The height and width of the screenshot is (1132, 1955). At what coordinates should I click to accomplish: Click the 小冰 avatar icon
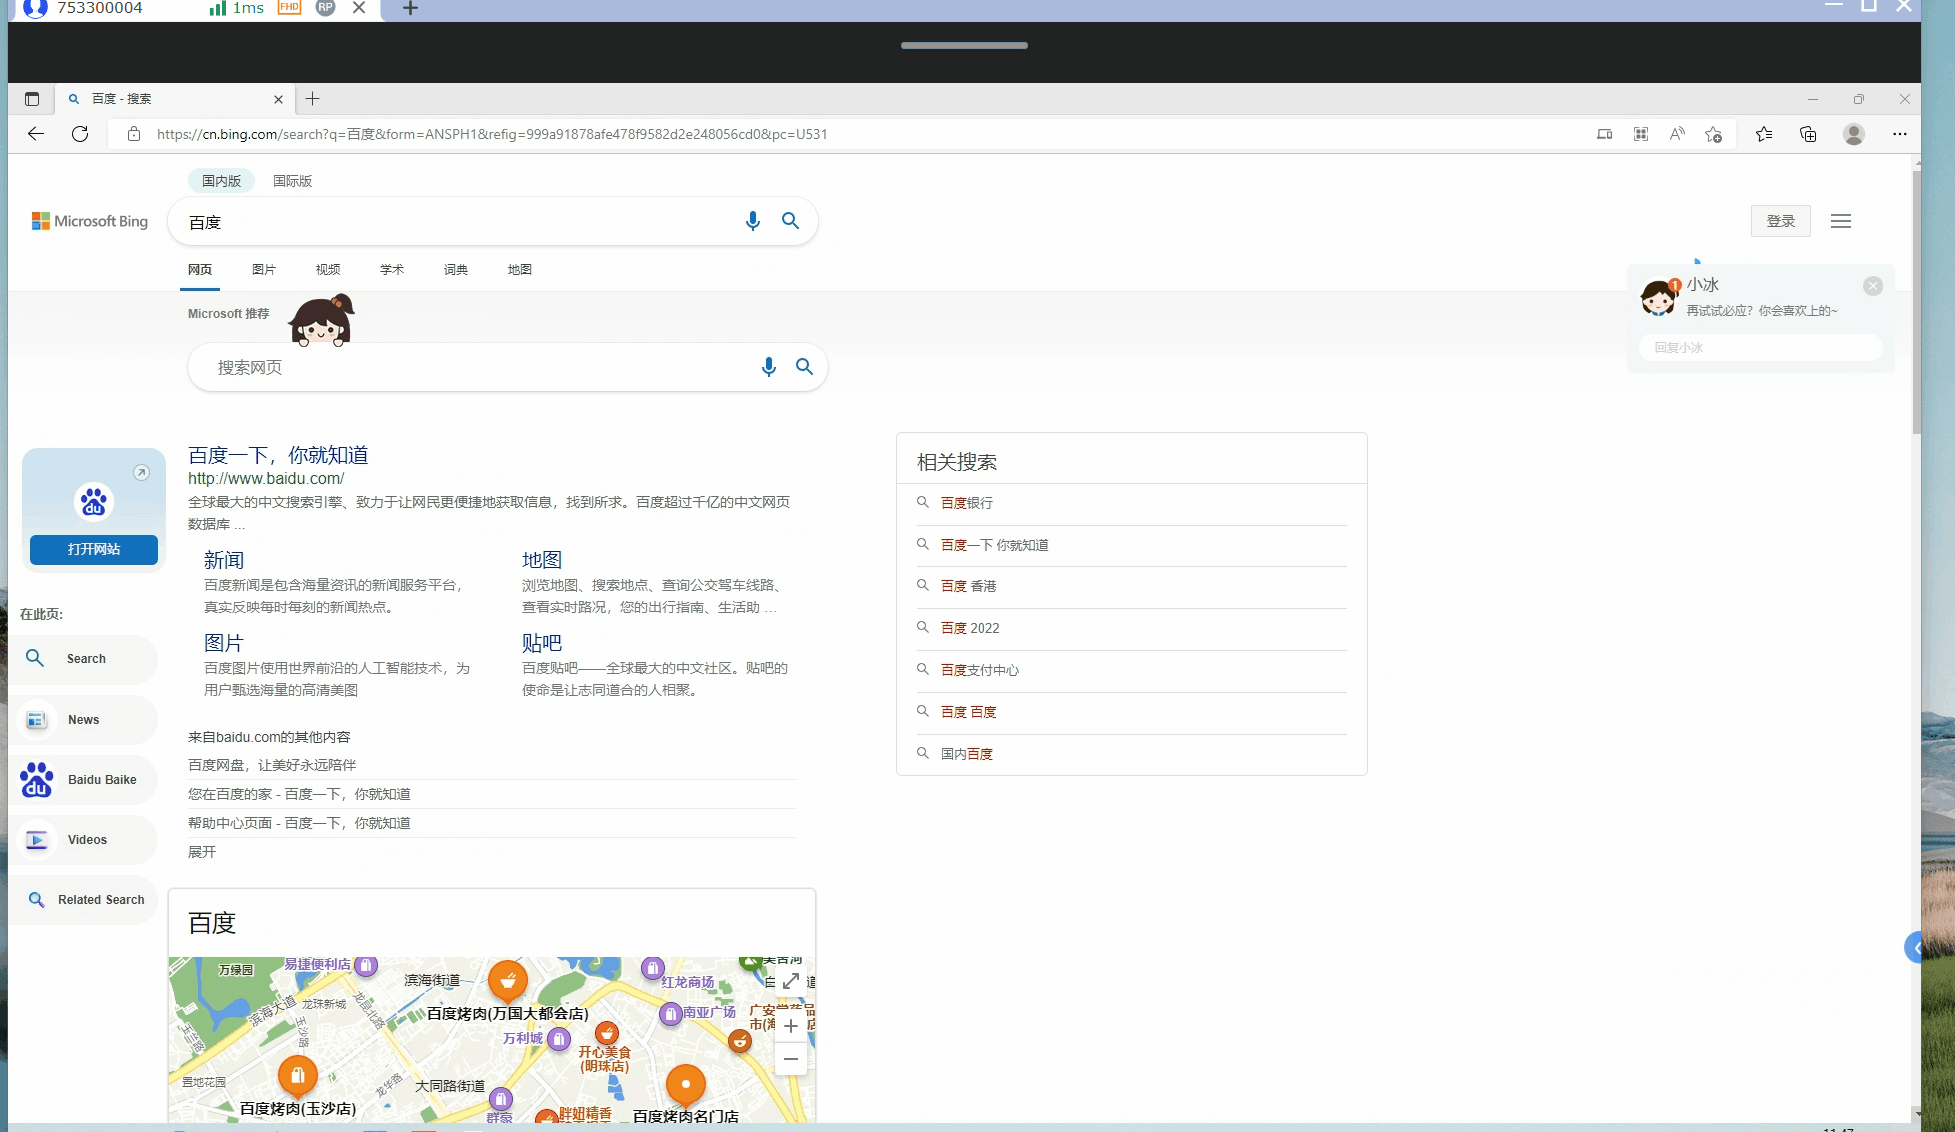1659,298
